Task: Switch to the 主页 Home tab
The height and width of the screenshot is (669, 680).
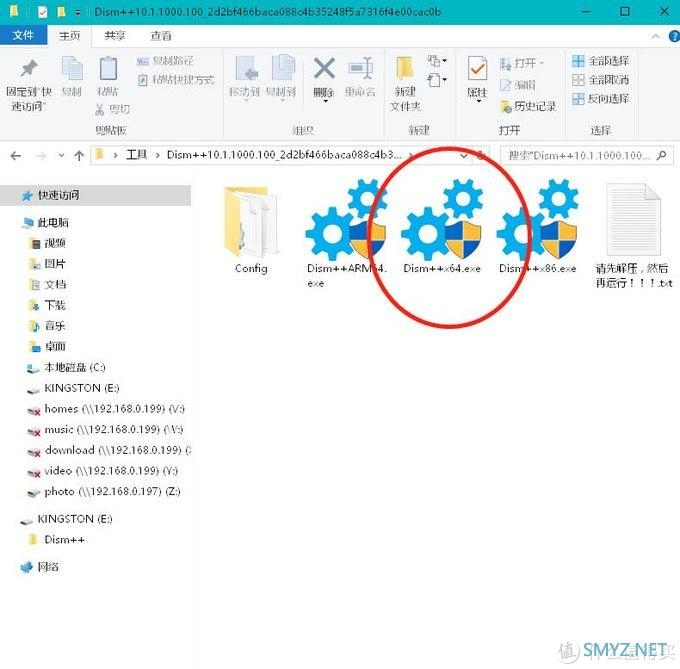Action: (69, 36)
